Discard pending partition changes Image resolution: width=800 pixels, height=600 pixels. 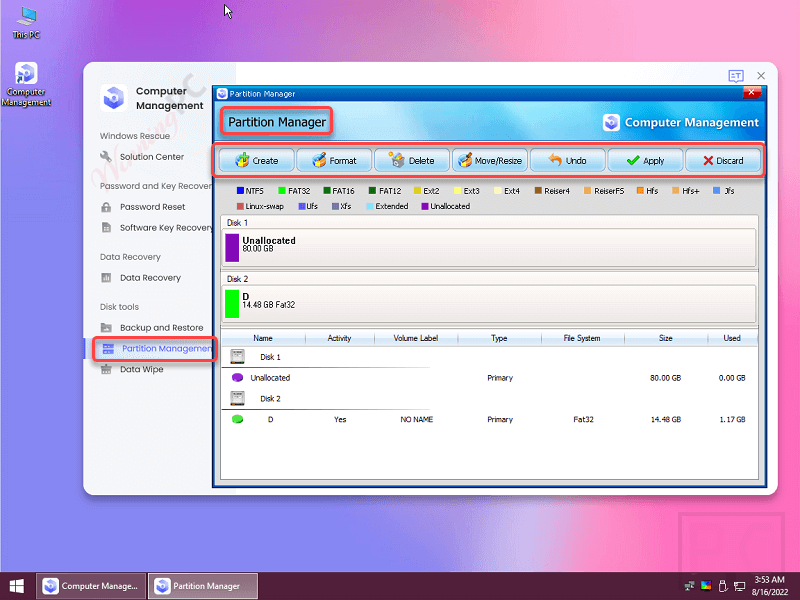(x=722, y=160)
